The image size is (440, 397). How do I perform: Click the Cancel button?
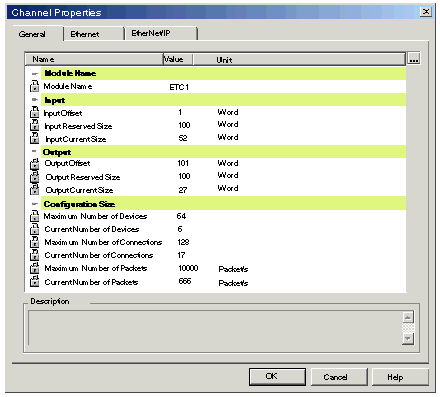[x=339, y=377]
